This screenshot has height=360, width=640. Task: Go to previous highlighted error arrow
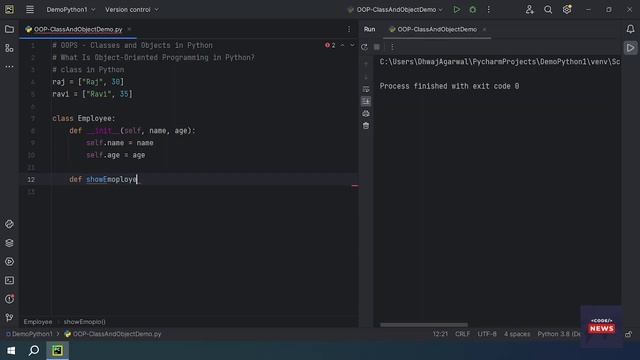pyautogui.click(x=342, y=45)
